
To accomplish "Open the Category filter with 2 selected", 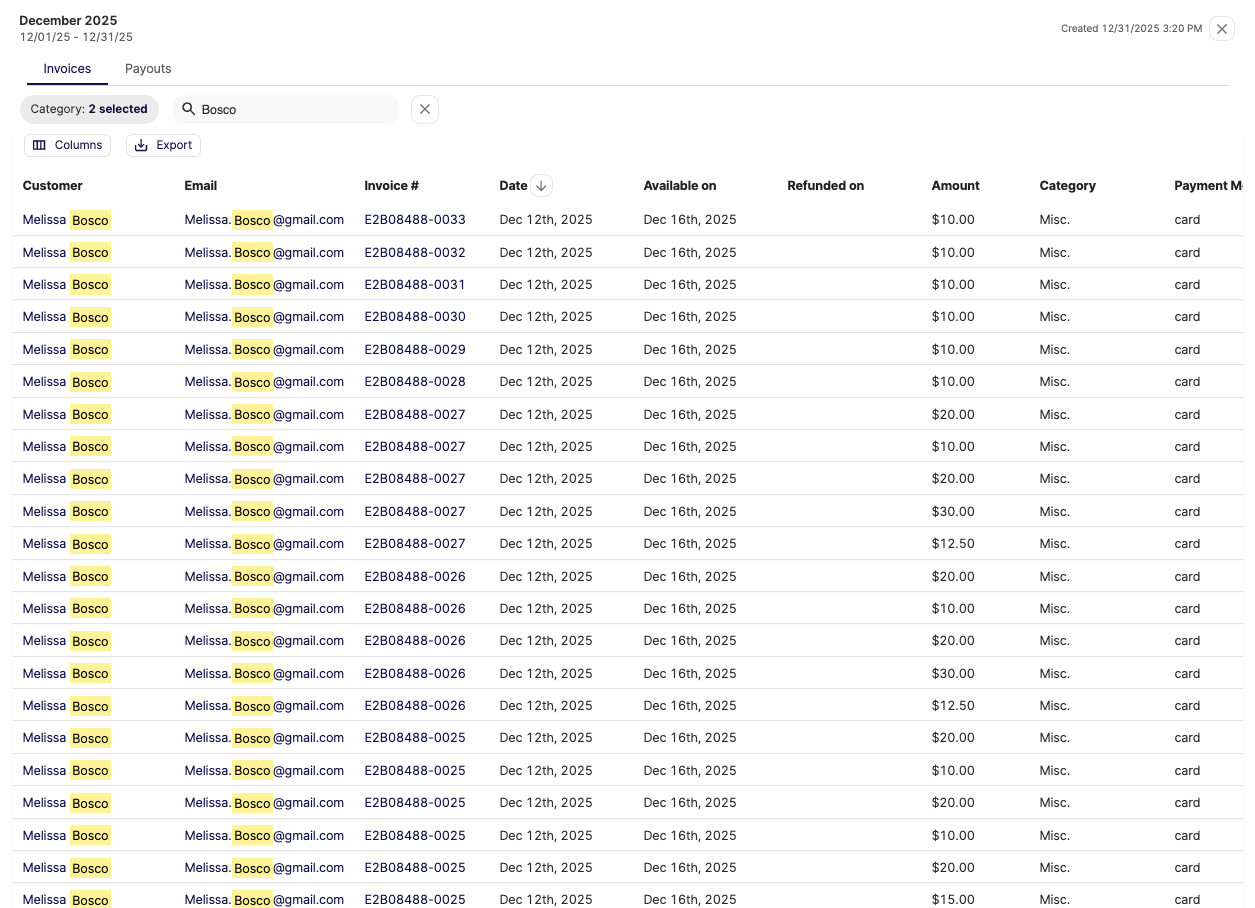I will [x=89, y=109].
